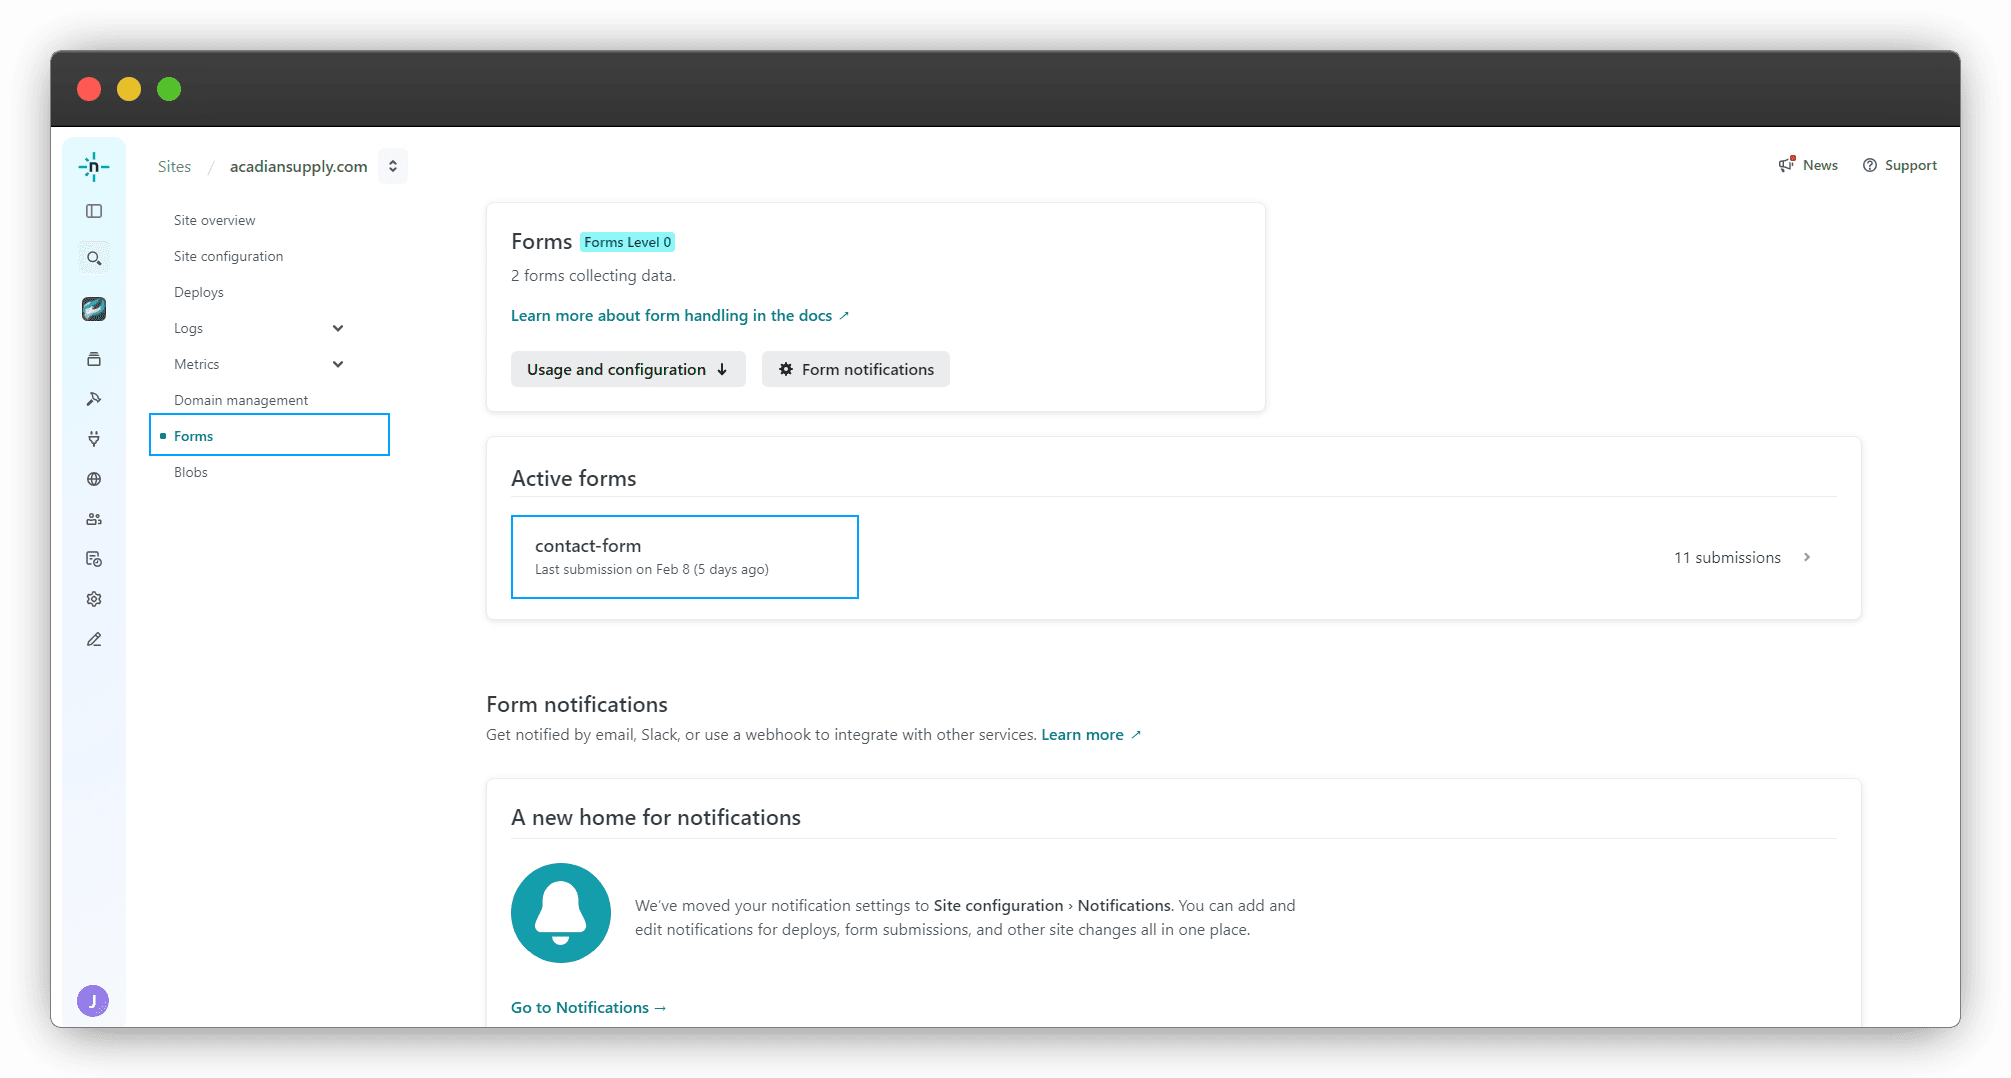Screen dimensions: 2011x1078
Task: Open team settings gear icon
Action: point(94,599)
